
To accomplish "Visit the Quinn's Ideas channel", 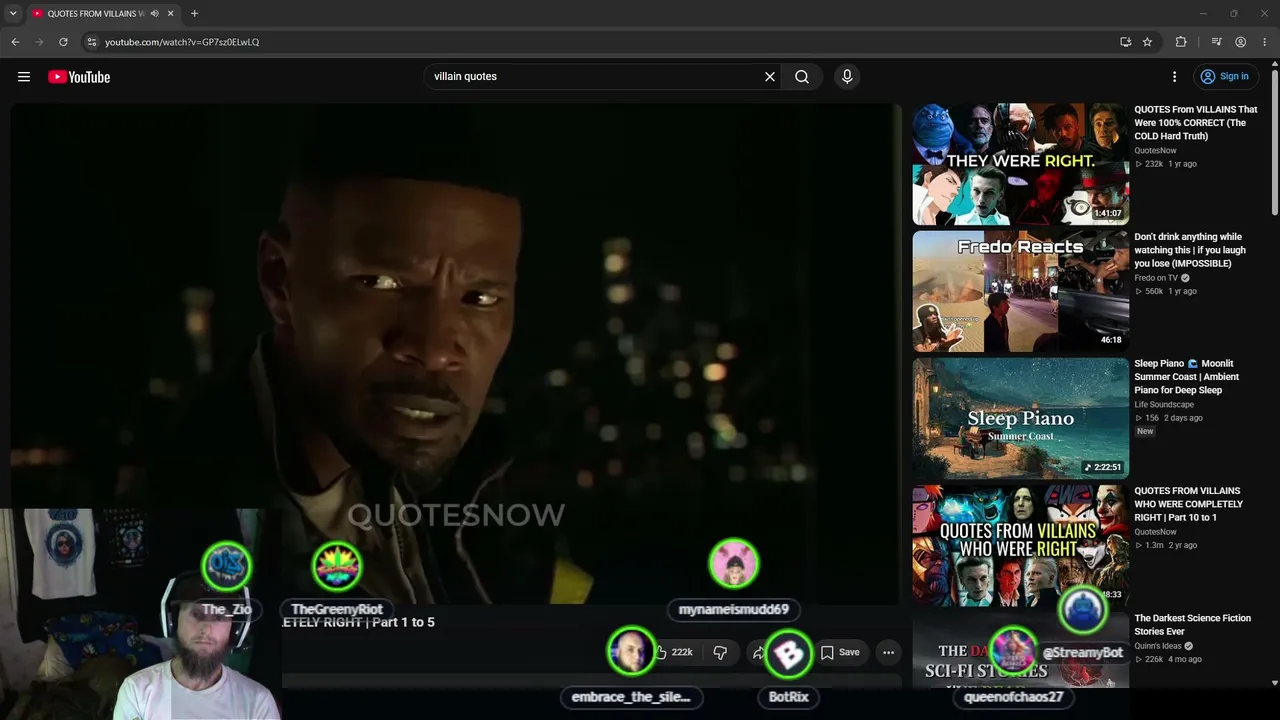I will pyautogui.click(x=1158, y=646).
